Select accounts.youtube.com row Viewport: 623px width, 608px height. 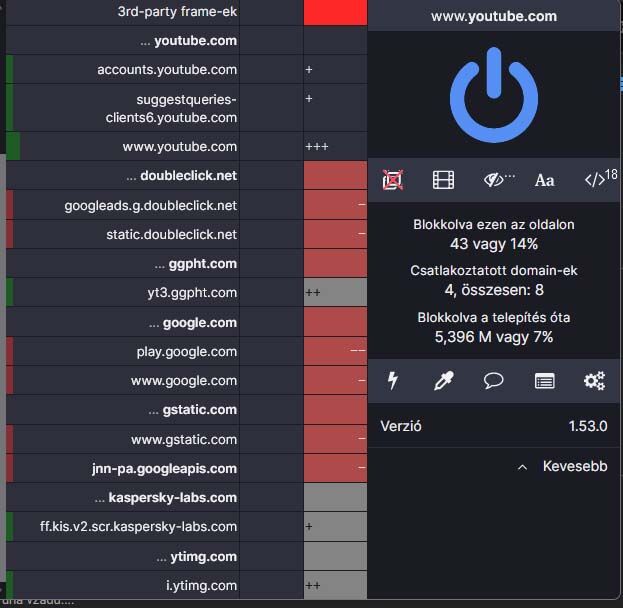[x=123, y=70]
